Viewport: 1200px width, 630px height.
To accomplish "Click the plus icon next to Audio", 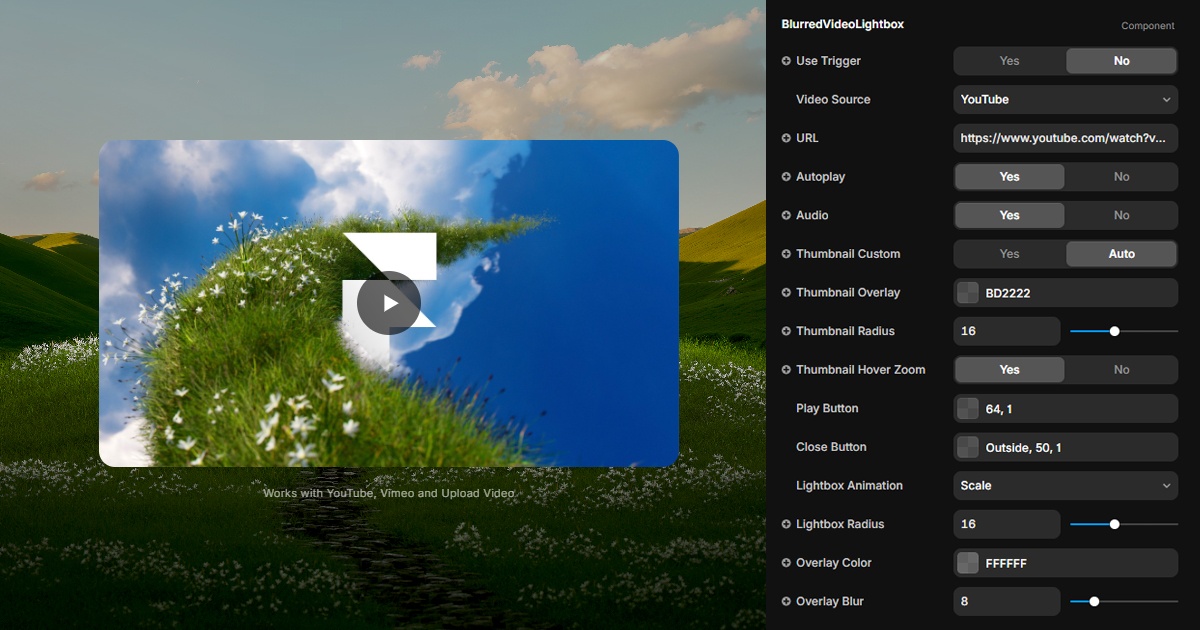I will point(786,215).
